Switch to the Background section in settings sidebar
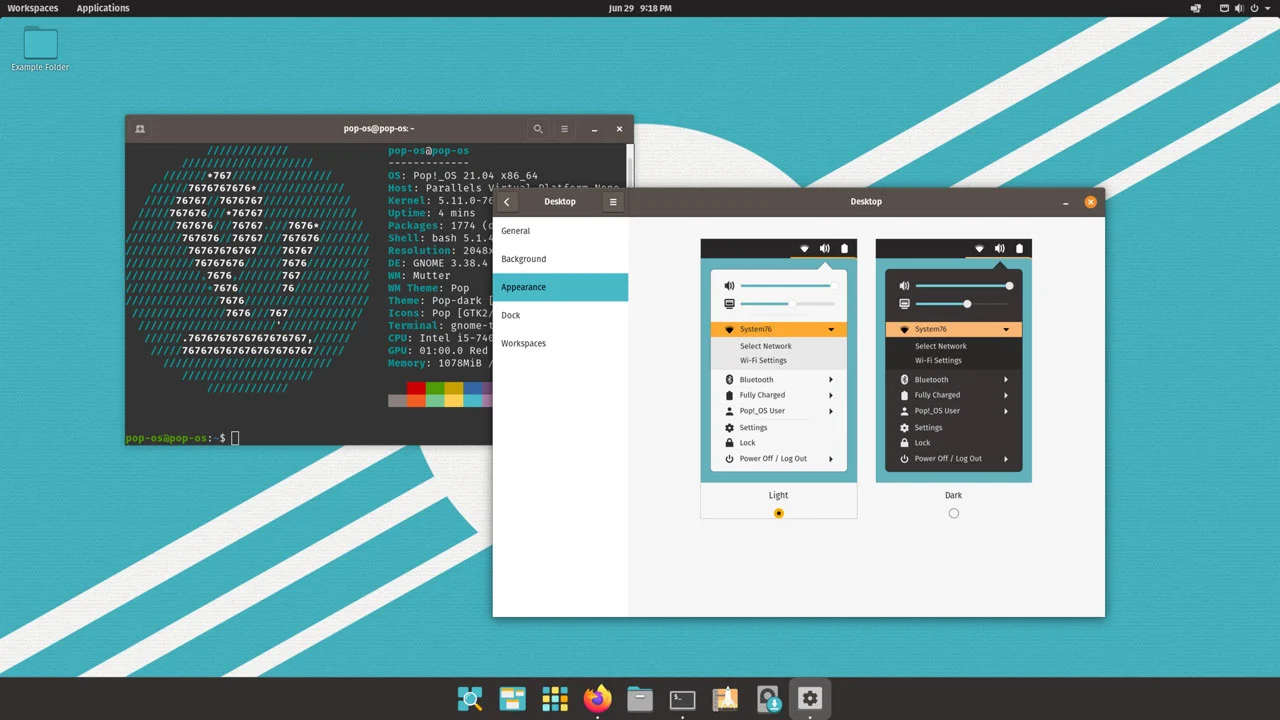Screen dimensions: 1280x720 click(x=523, y=258)
